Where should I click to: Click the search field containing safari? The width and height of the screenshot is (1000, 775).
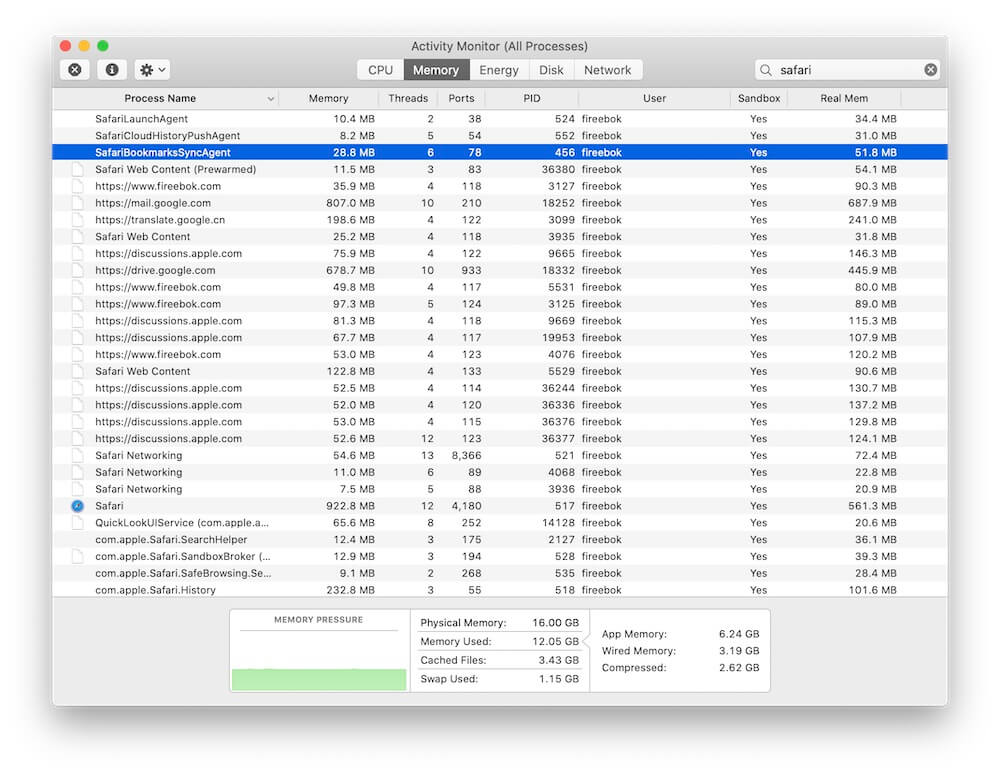[x=847, y=70]
